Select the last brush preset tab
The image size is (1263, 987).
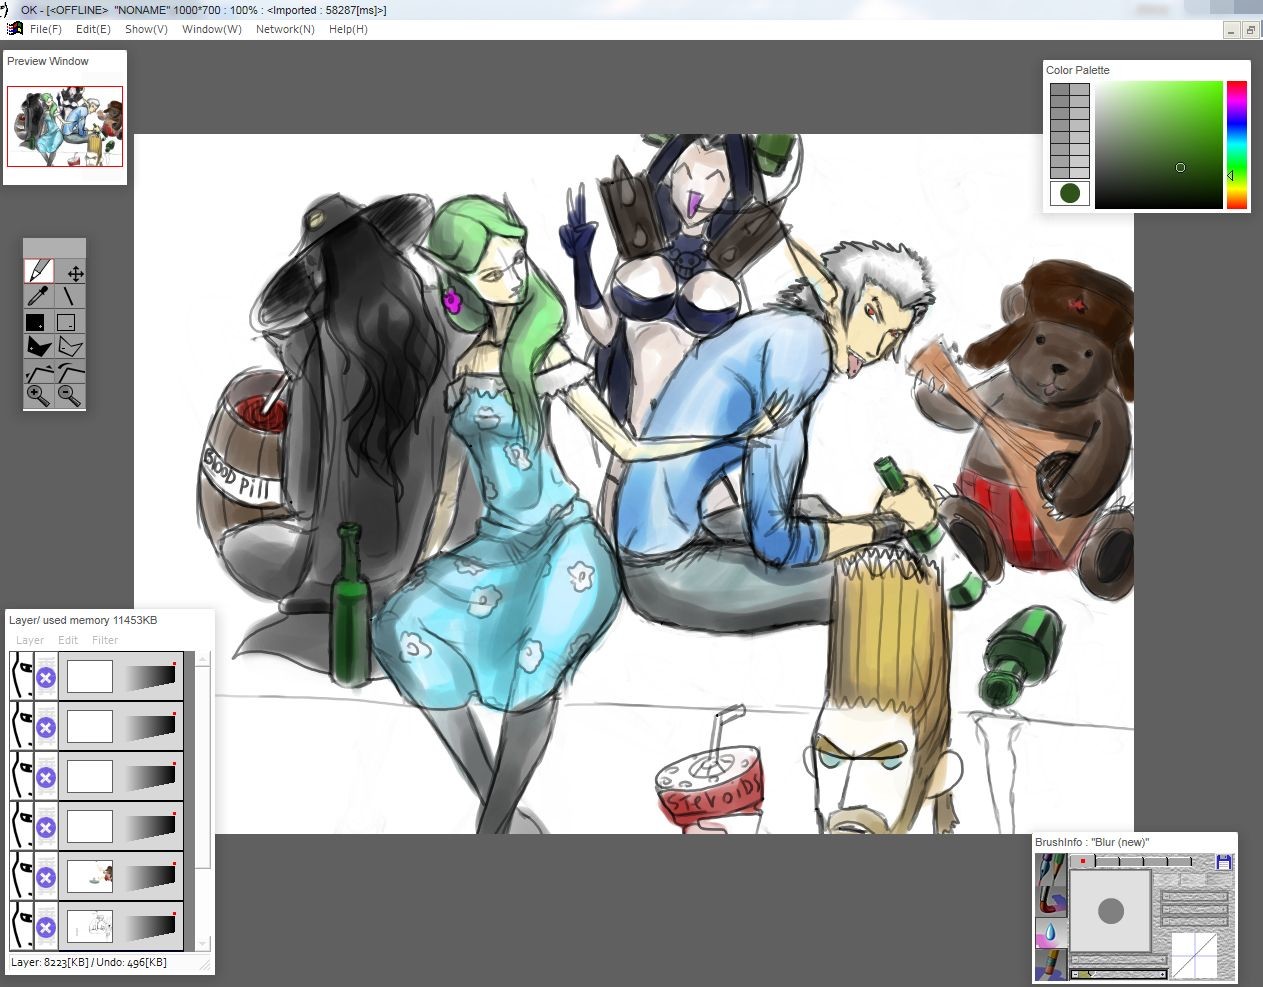pos(1180,861)
